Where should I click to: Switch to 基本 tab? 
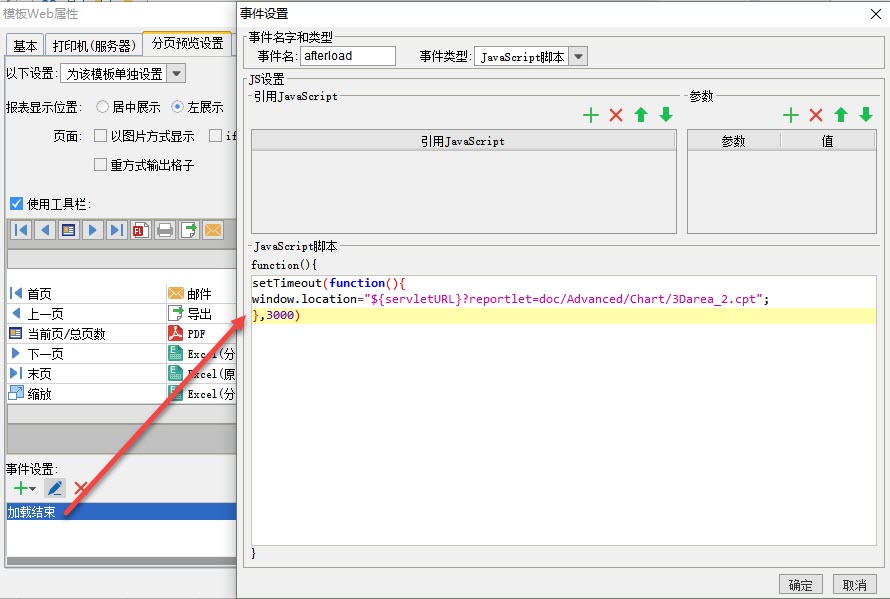(25, 45)
